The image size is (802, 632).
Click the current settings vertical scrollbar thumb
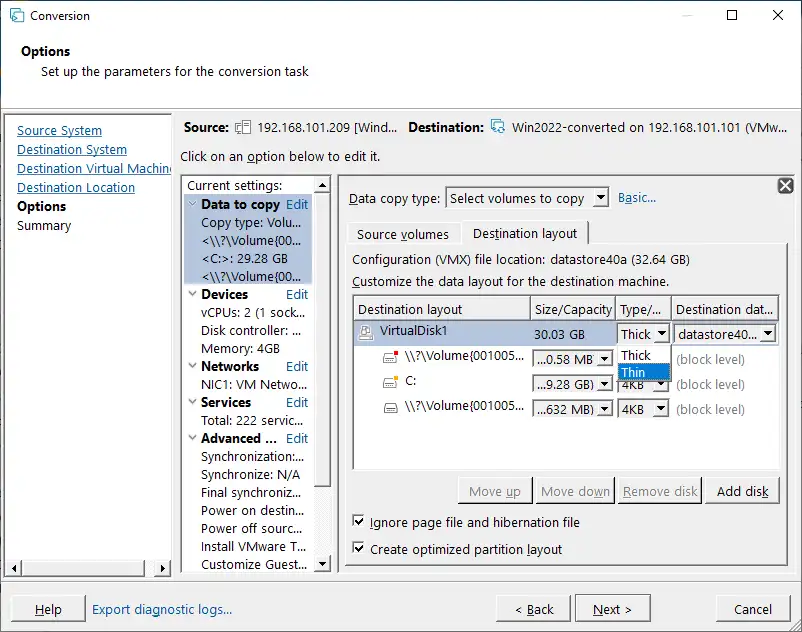tap(322, 340)
